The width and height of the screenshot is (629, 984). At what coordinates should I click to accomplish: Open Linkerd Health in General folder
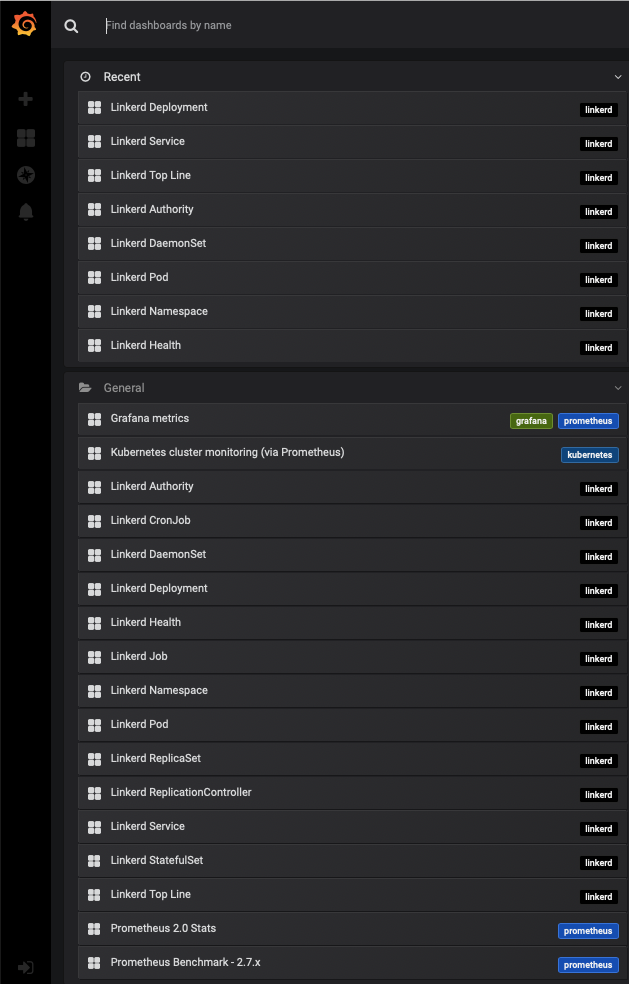pos(352,622)
